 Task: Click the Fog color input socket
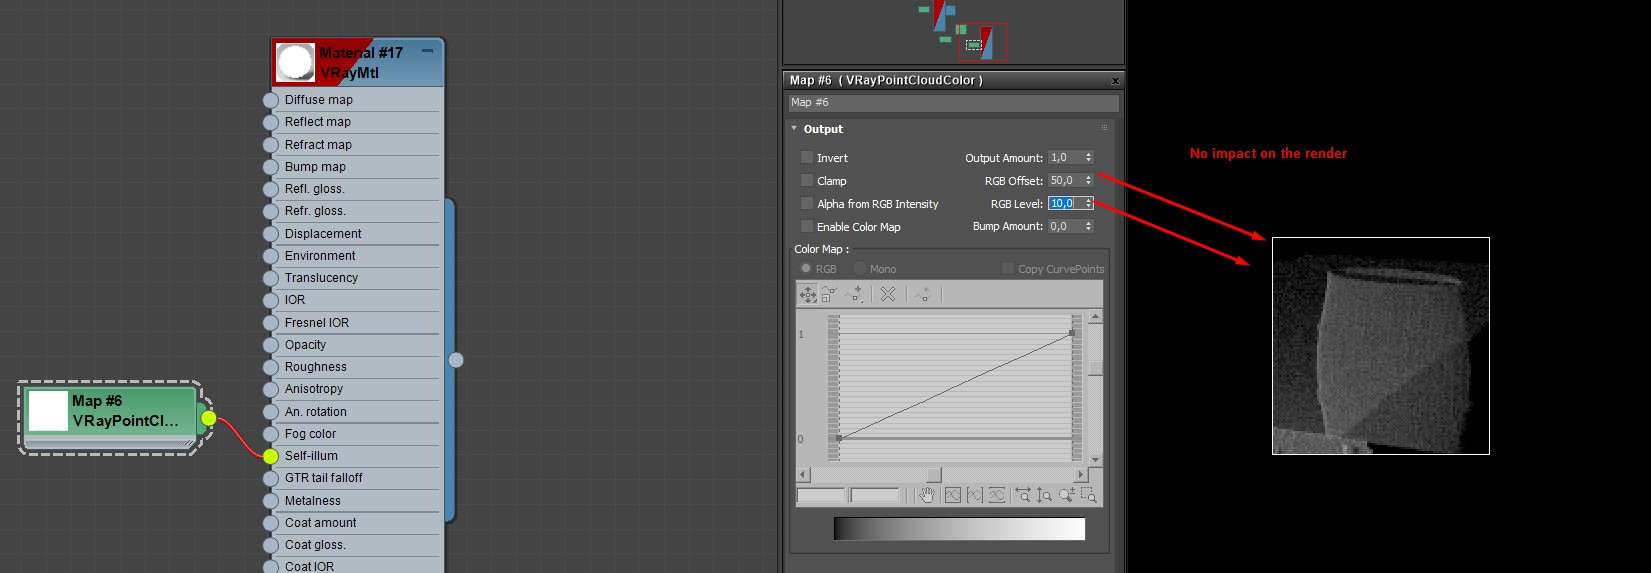(270, 434)
